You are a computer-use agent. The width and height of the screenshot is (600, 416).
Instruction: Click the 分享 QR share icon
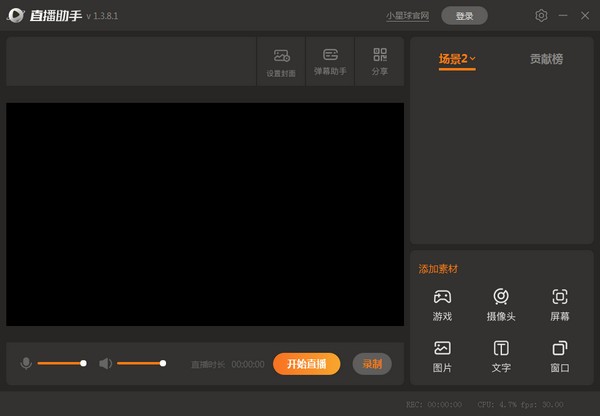(x=379, y=61)
